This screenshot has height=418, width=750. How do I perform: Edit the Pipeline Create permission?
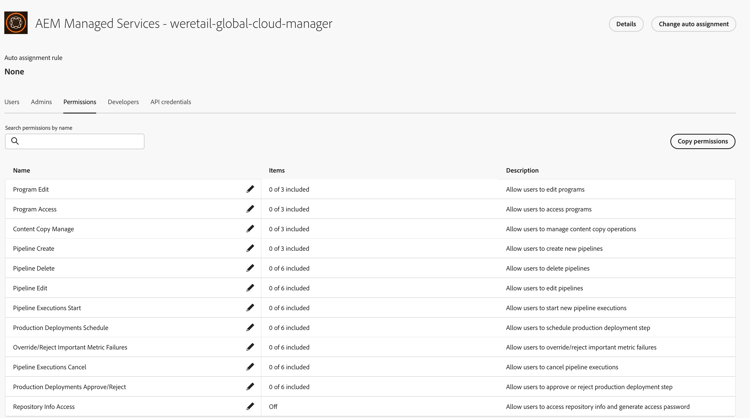click(x=250, y=248)
